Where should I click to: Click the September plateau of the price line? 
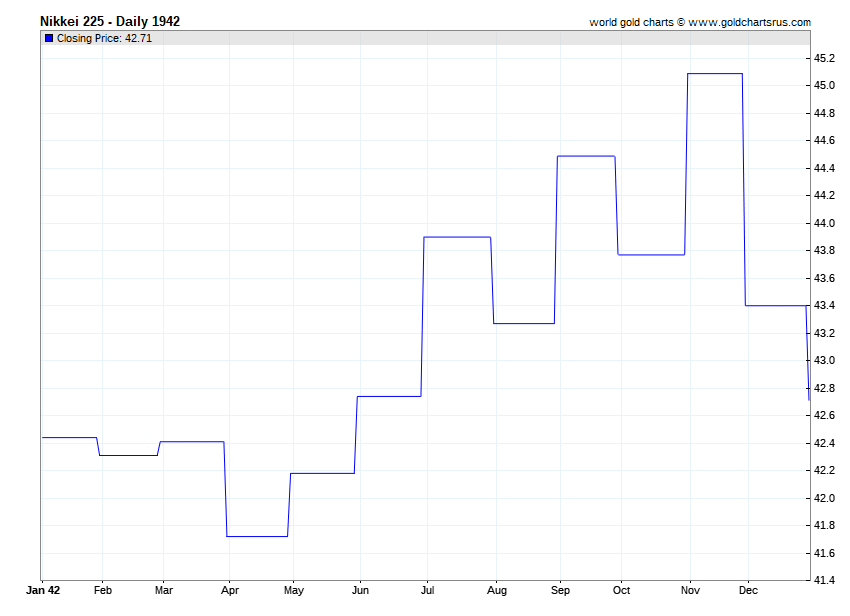click(586, 156)
